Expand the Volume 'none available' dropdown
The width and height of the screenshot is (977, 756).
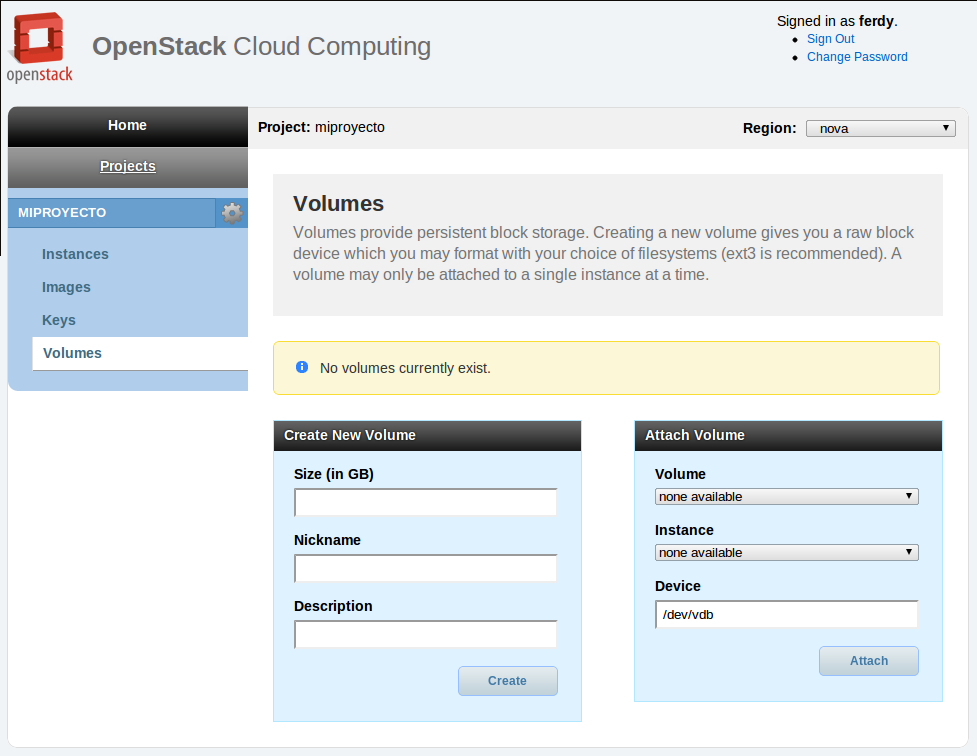[786, 497]
